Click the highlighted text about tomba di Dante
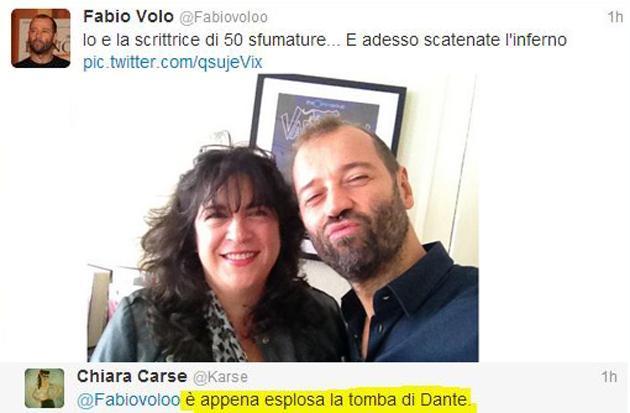Image resolution: width=630 pixels, height=413 pixels. coord(326,400)
